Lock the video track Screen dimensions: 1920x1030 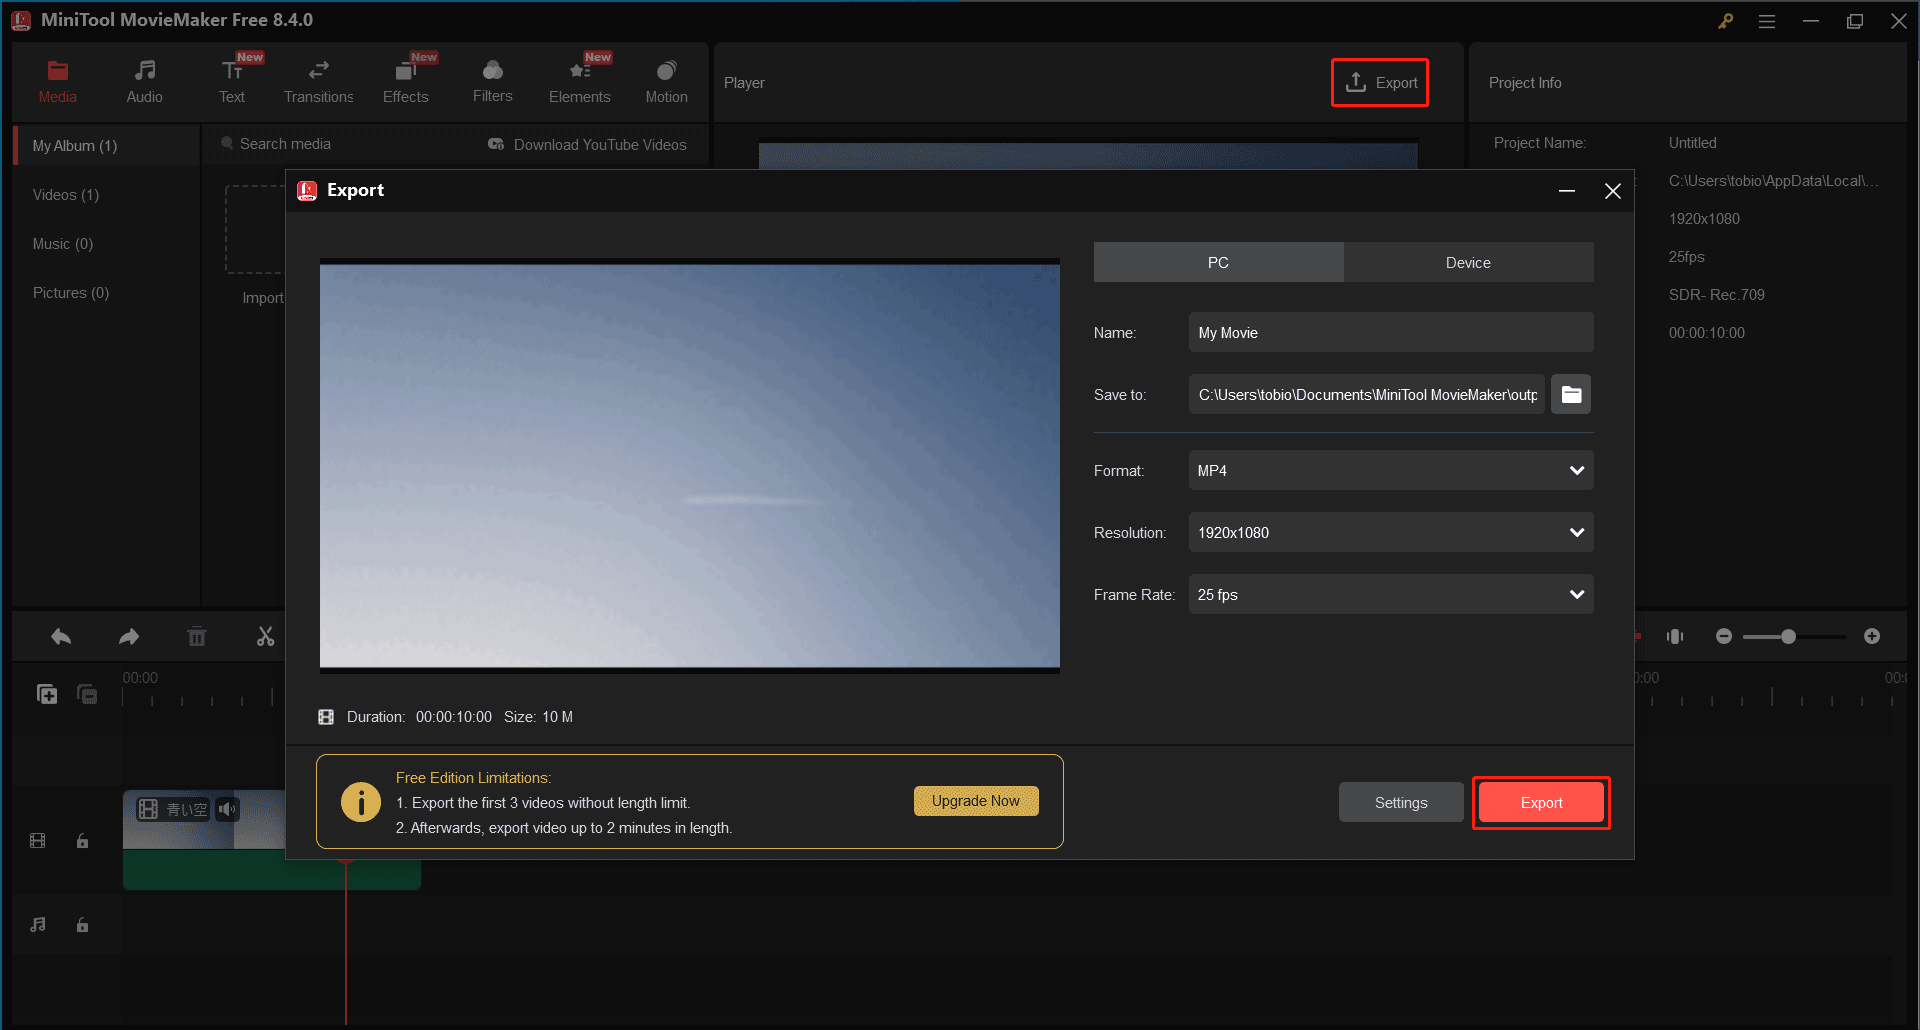[82, 841]
